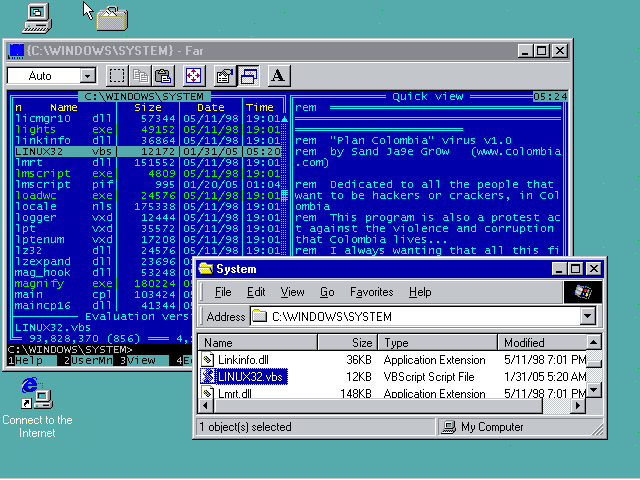Select maincp16 dll row in Far panel
Image resolution: width=640 pixels, height=480 pixels.
(103, 306)
